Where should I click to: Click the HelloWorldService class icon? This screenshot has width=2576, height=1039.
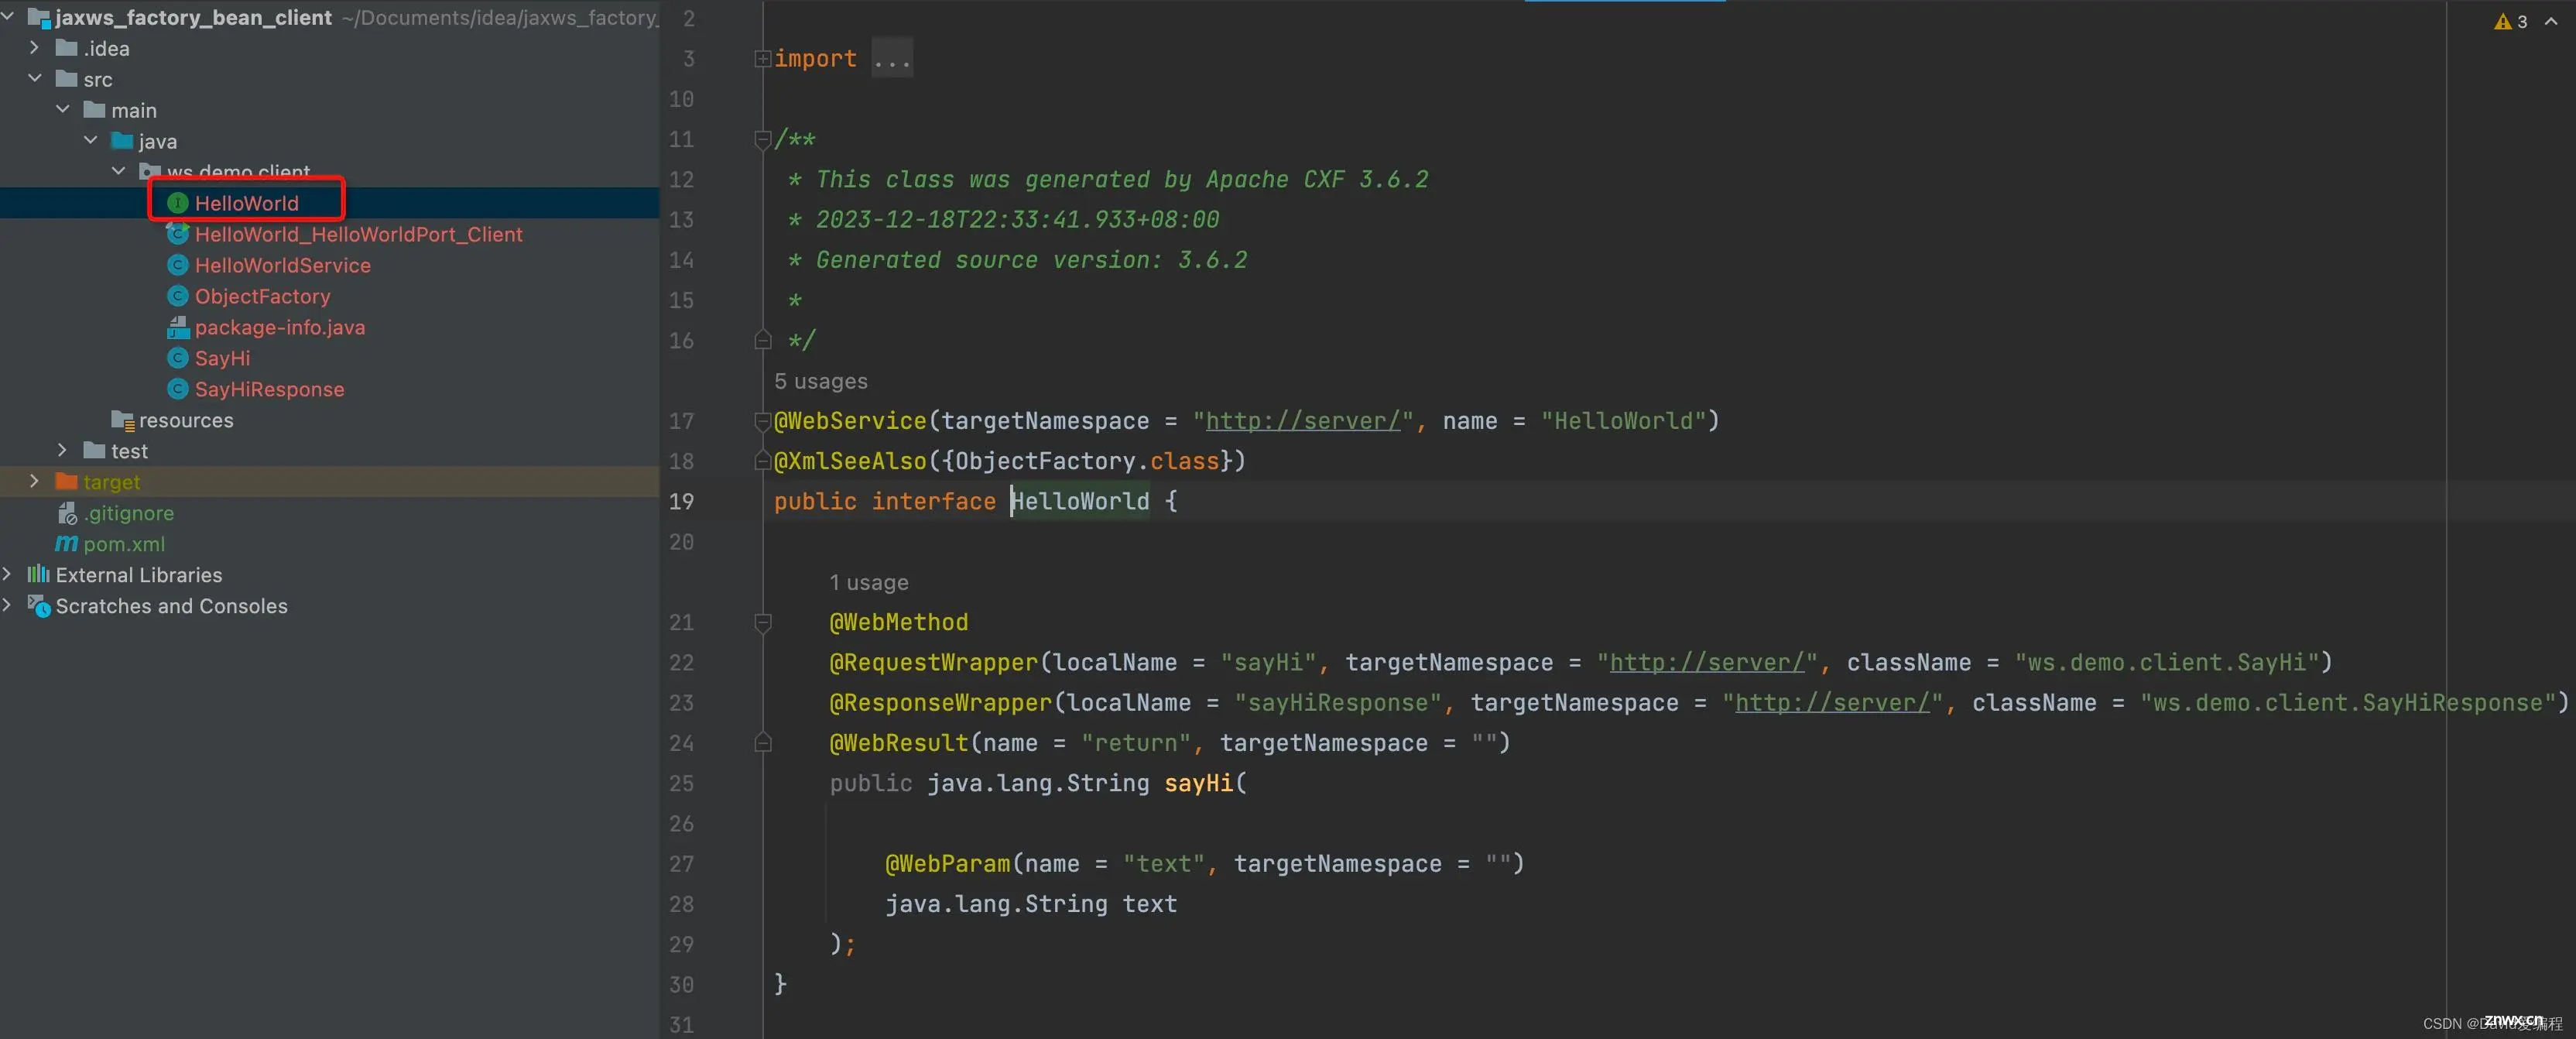click(178, 265)
